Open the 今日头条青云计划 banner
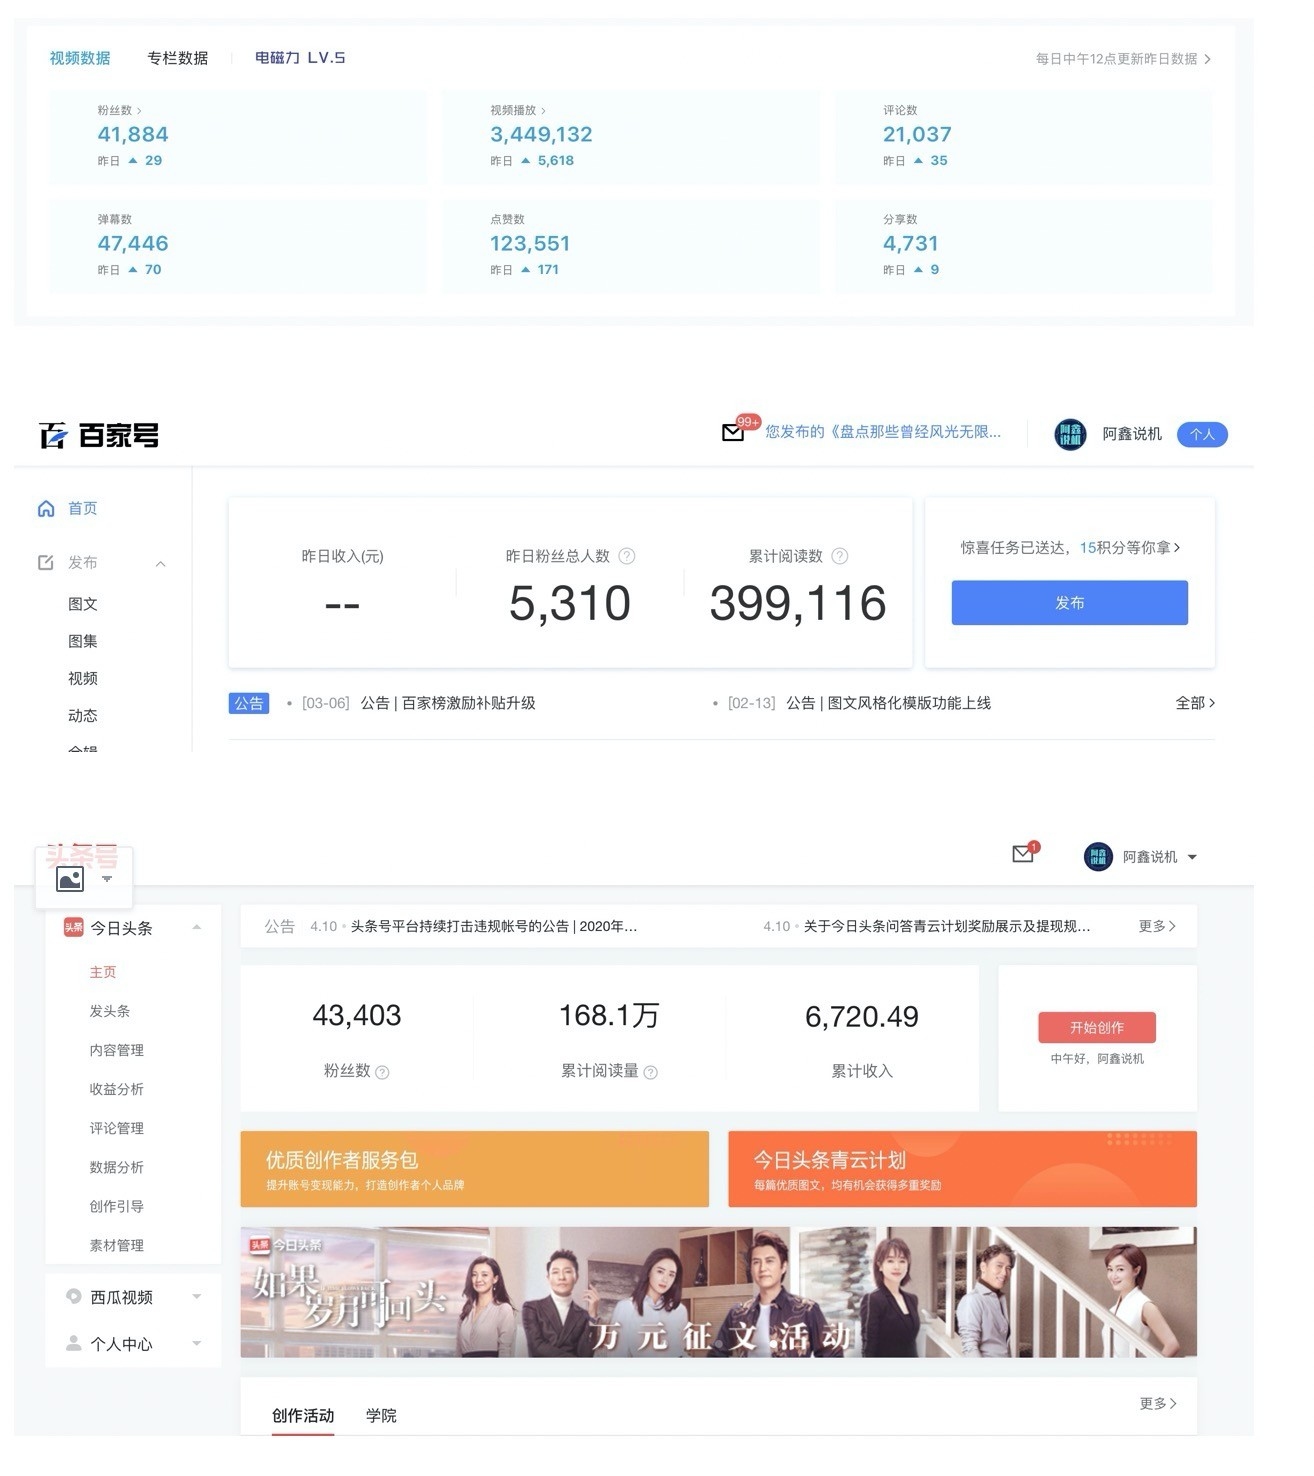This screenshot has width=1314, height=1476. (x=962, y=1169)
